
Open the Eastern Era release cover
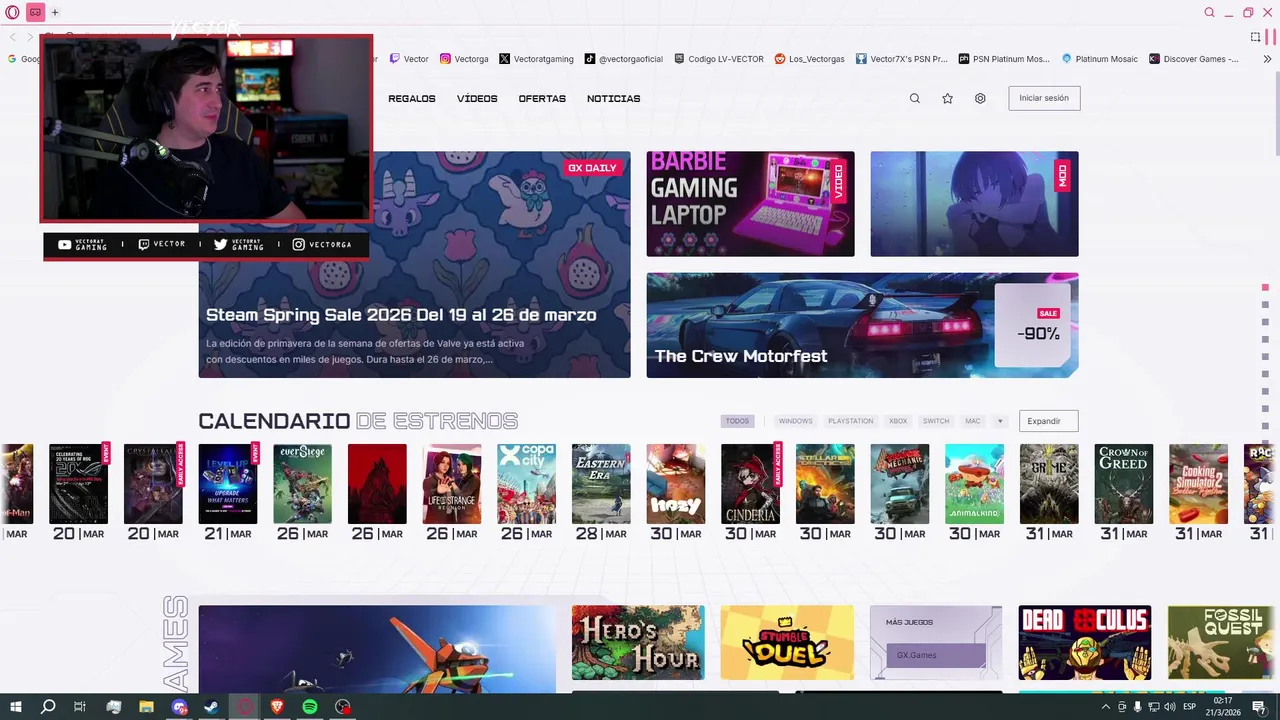(x=601, y=484)
